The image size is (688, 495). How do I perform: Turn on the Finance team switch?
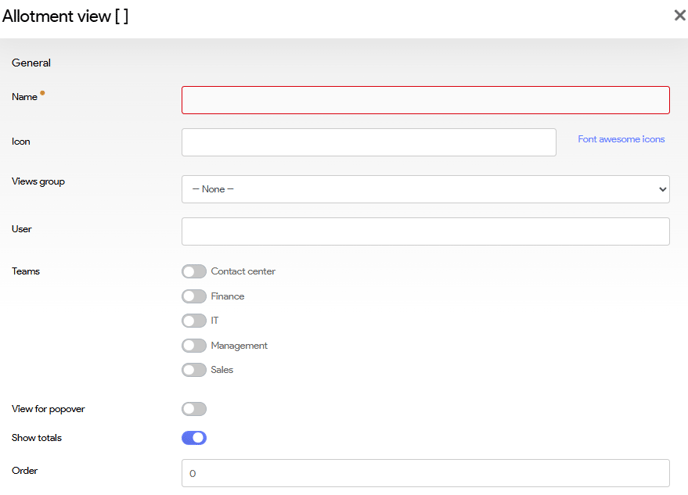coord(194,296)
